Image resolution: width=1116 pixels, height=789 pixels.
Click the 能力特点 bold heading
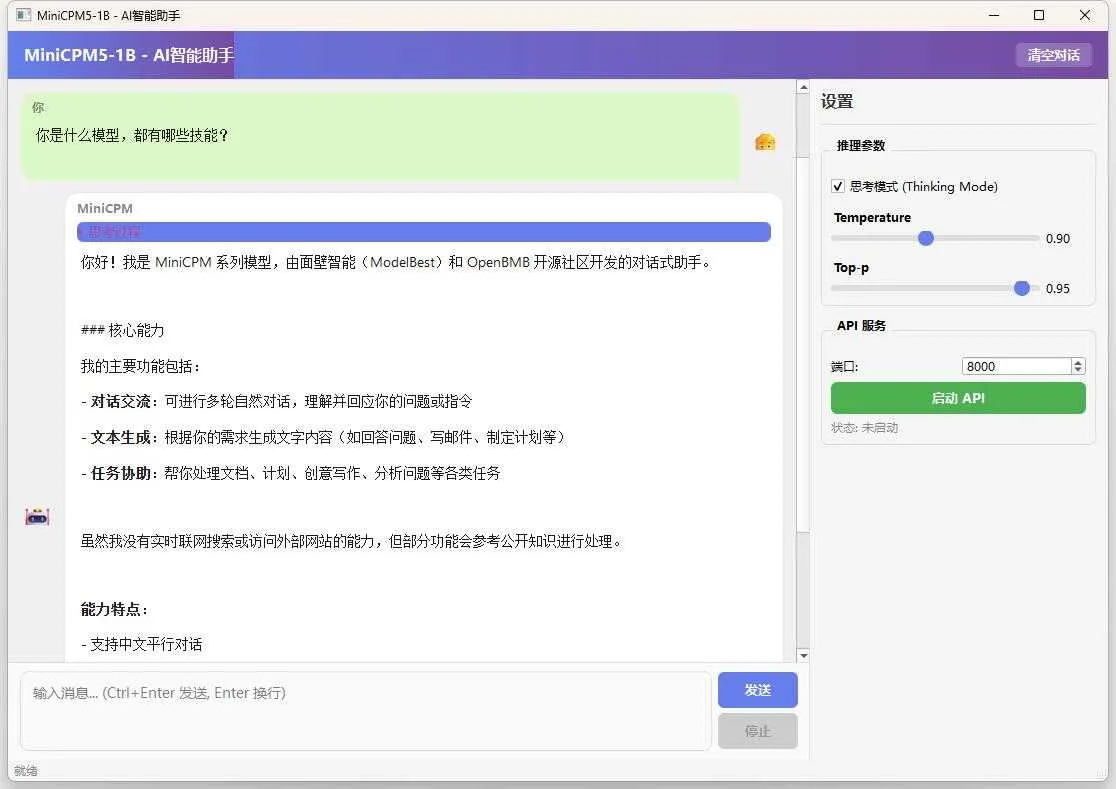click(114, 609)
